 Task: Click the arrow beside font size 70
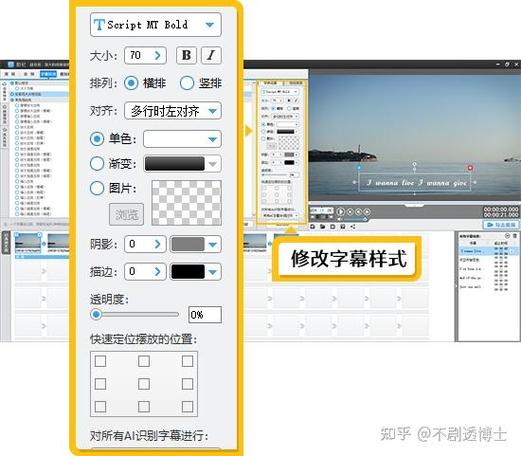click(x=158, y=55)
